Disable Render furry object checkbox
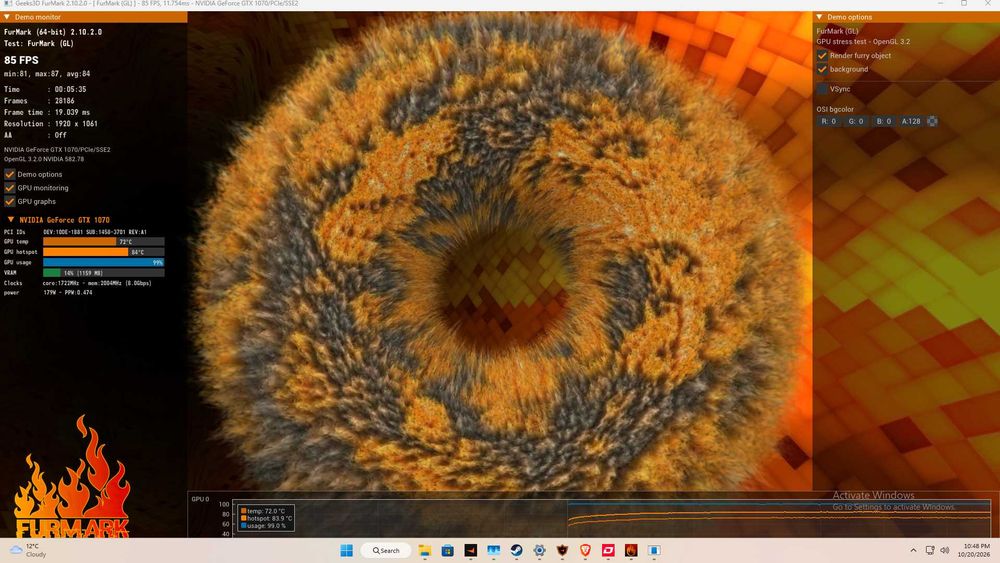The width and height of the screenshot is (1000, 563). 822,55
